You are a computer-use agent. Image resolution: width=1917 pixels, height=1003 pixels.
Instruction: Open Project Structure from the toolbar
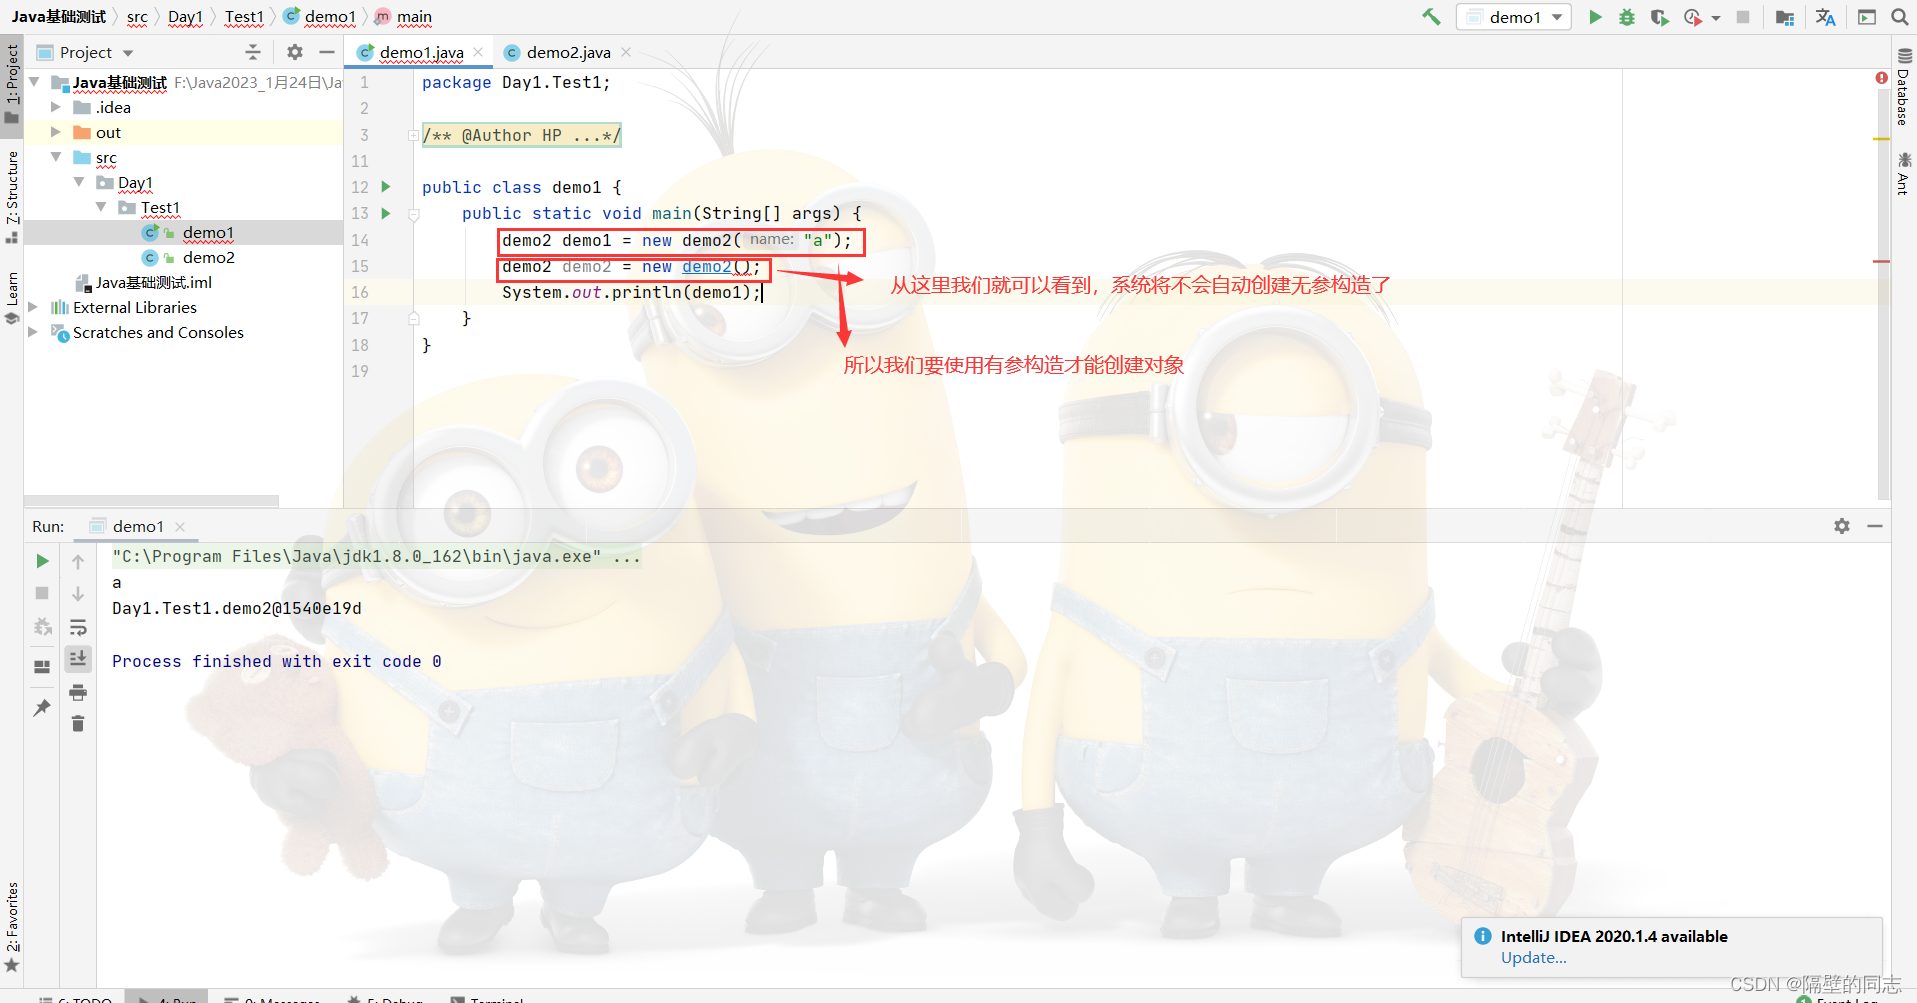pos(1784,17)
